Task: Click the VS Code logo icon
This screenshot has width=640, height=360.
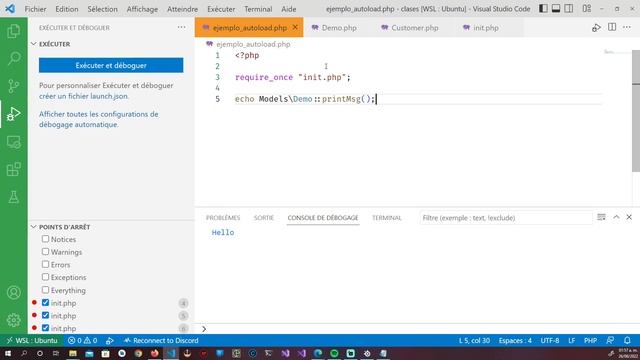Action: 10,9
